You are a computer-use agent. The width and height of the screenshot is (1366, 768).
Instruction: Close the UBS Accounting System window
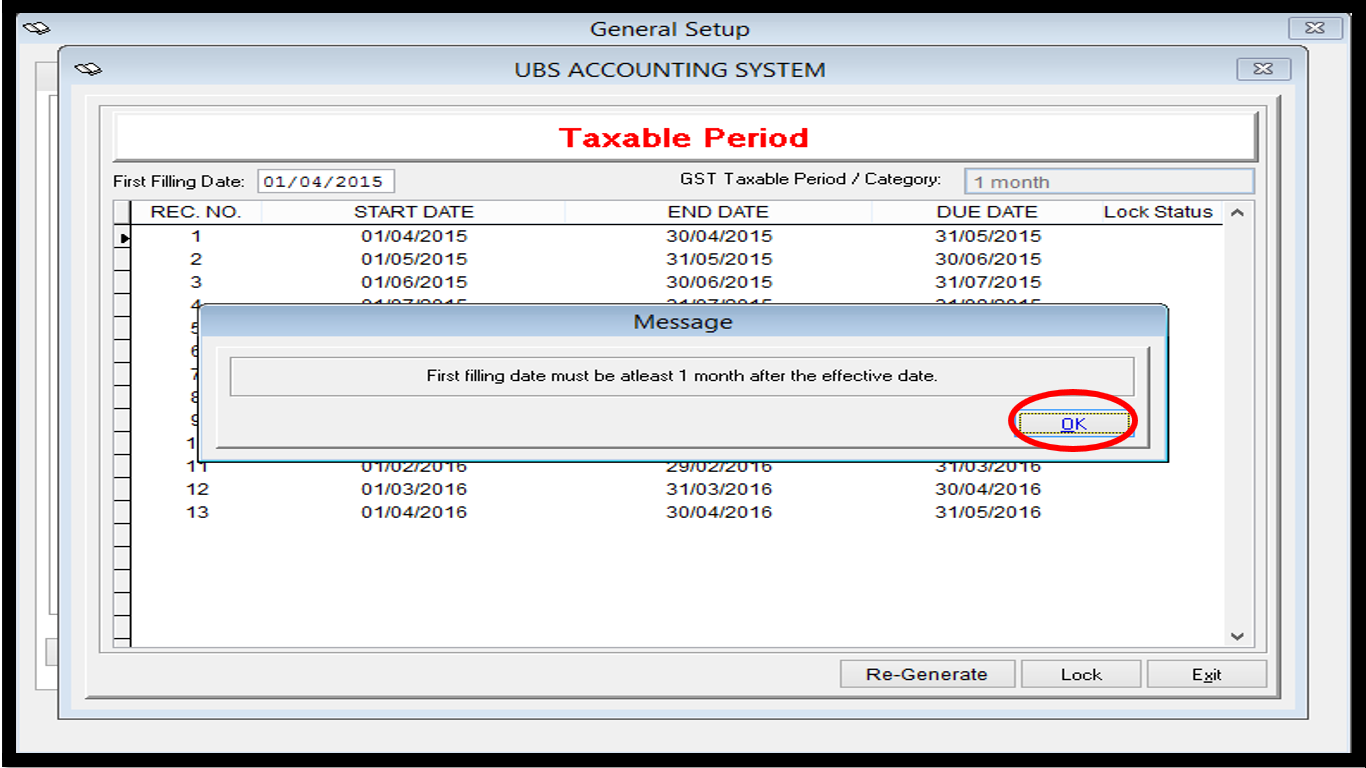[1263, 69]
